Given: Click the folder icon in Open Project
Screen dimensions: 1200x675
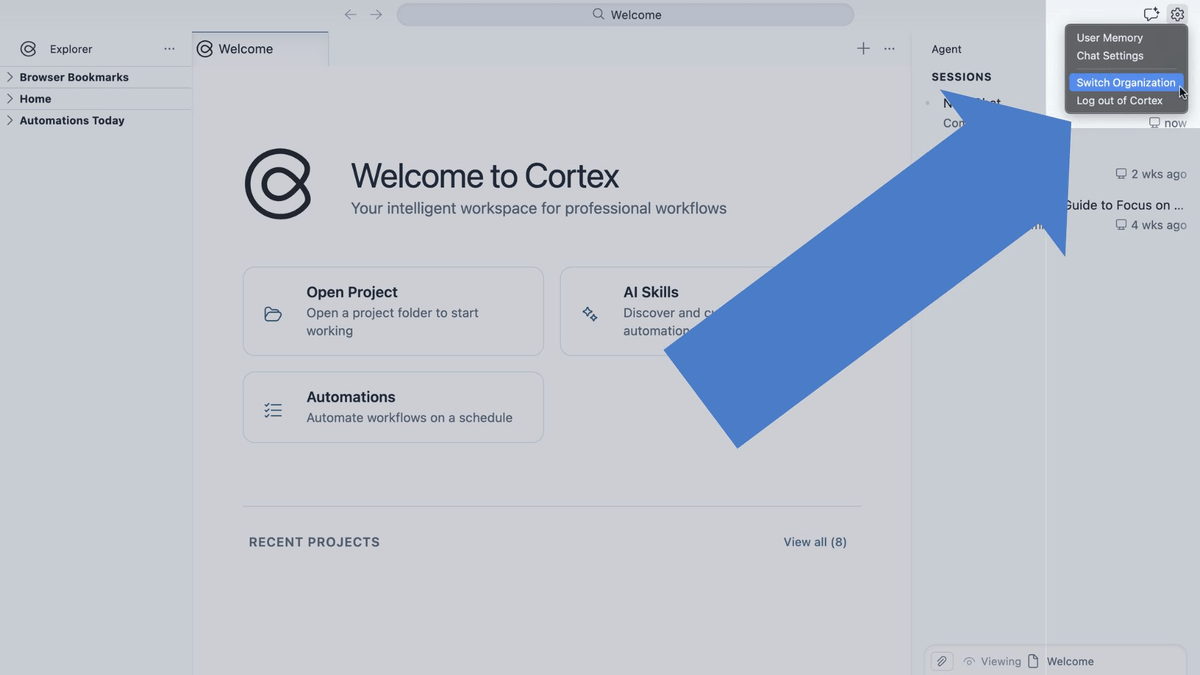Looking at the screenshot, I should (273, 314).
